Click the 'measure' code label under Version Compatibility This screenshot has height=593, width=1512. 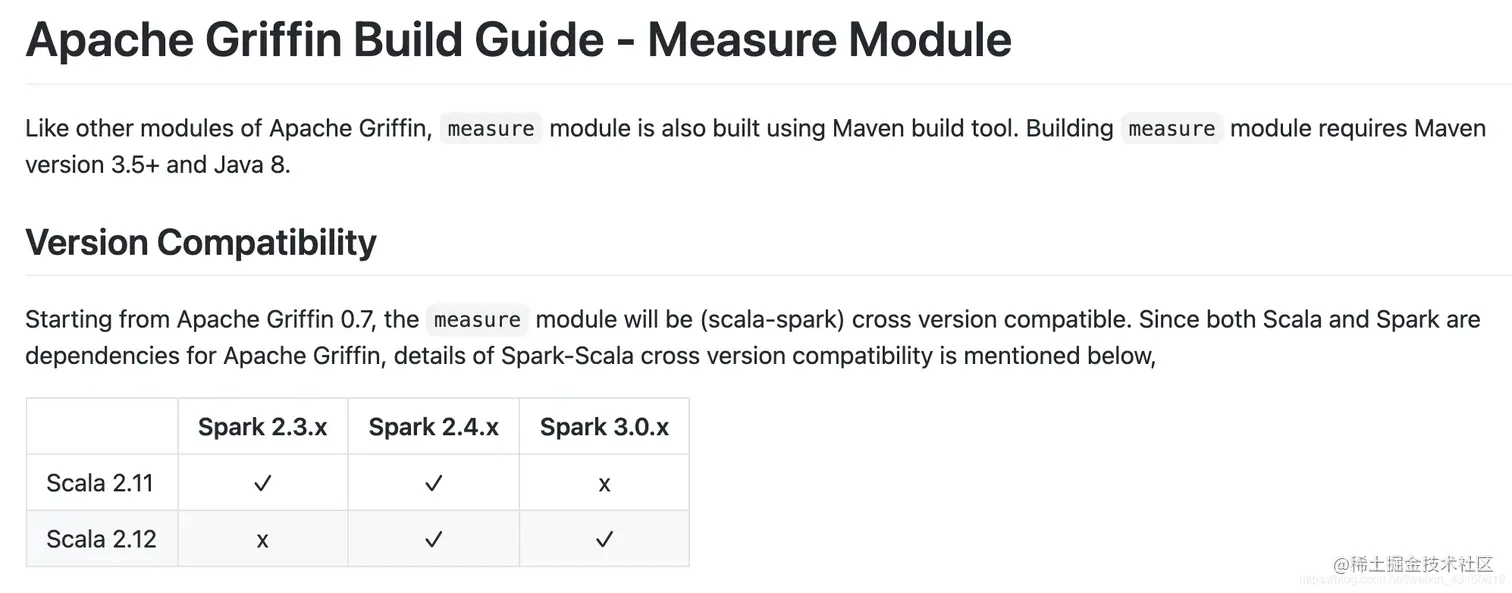click(477, 320)
